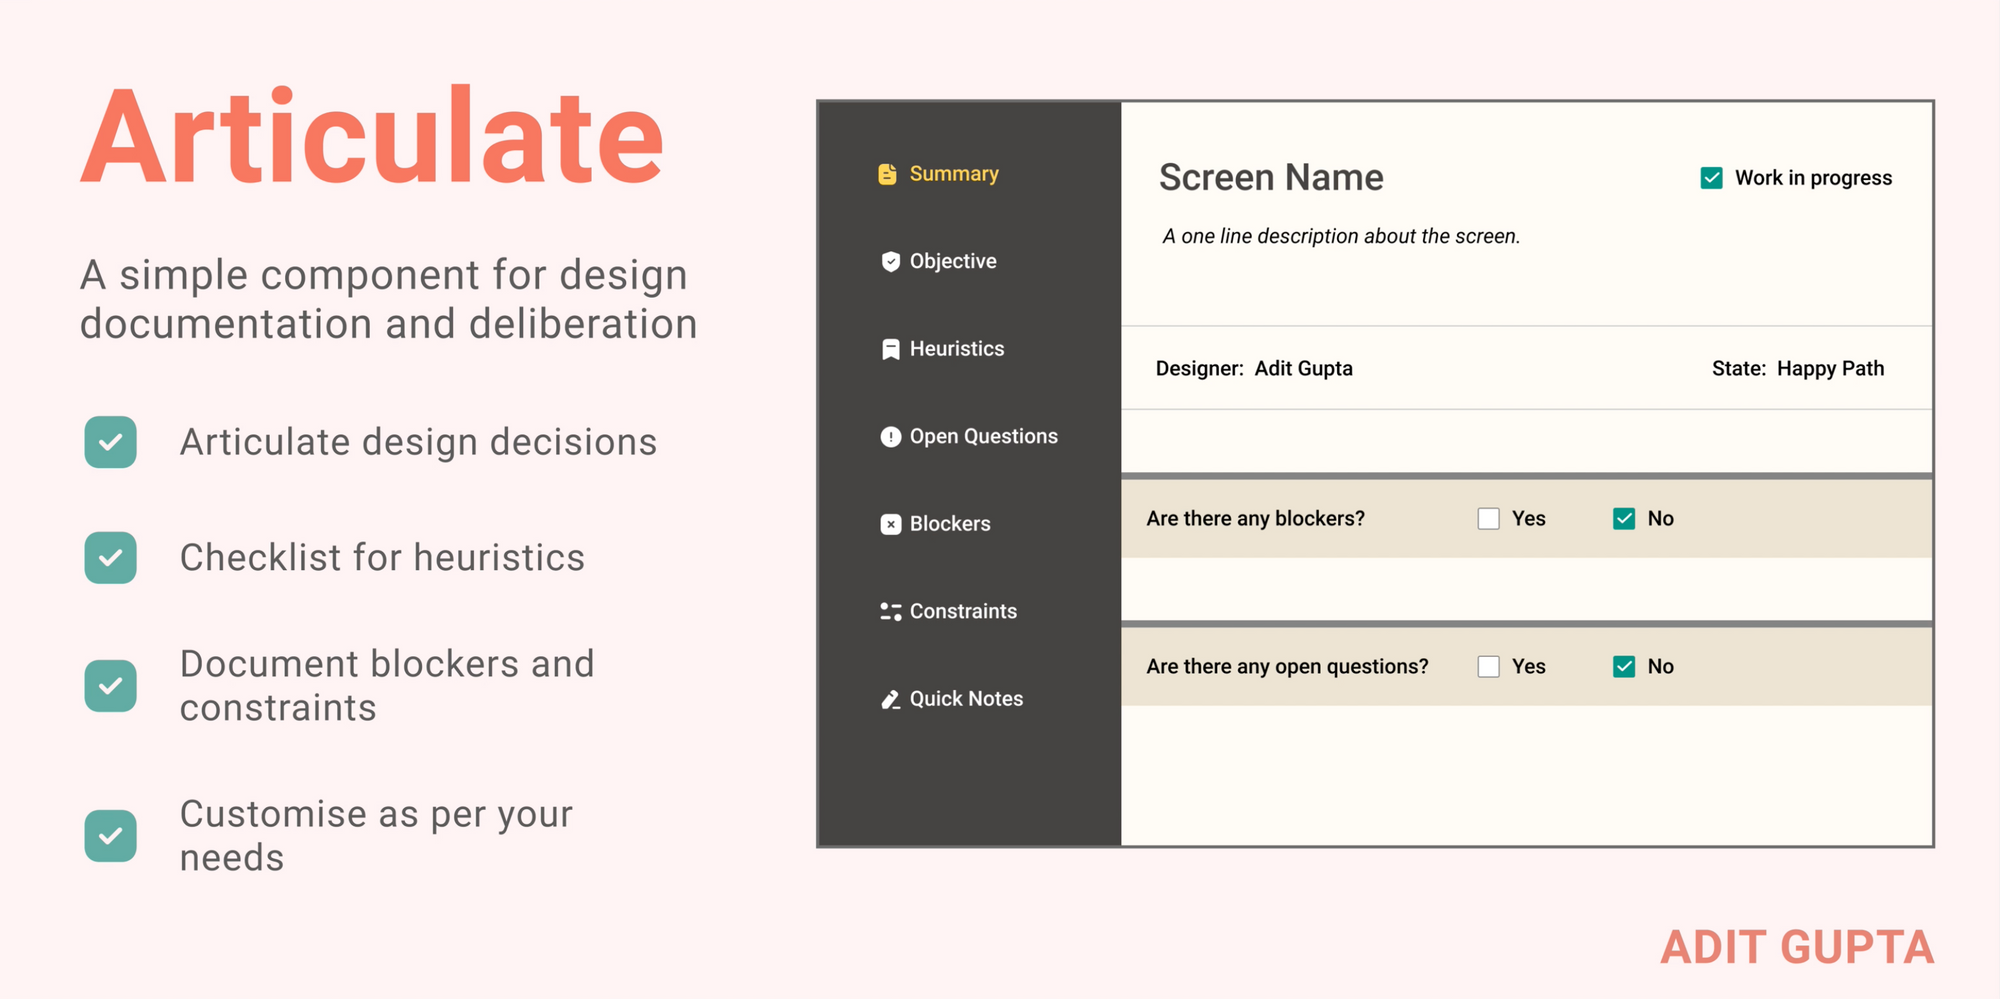Image resolution: width=2000 pixels, height=999 pixels.
Task: Click the ADIT GUPTA footer credit
Action: [x=1797, y=948]
